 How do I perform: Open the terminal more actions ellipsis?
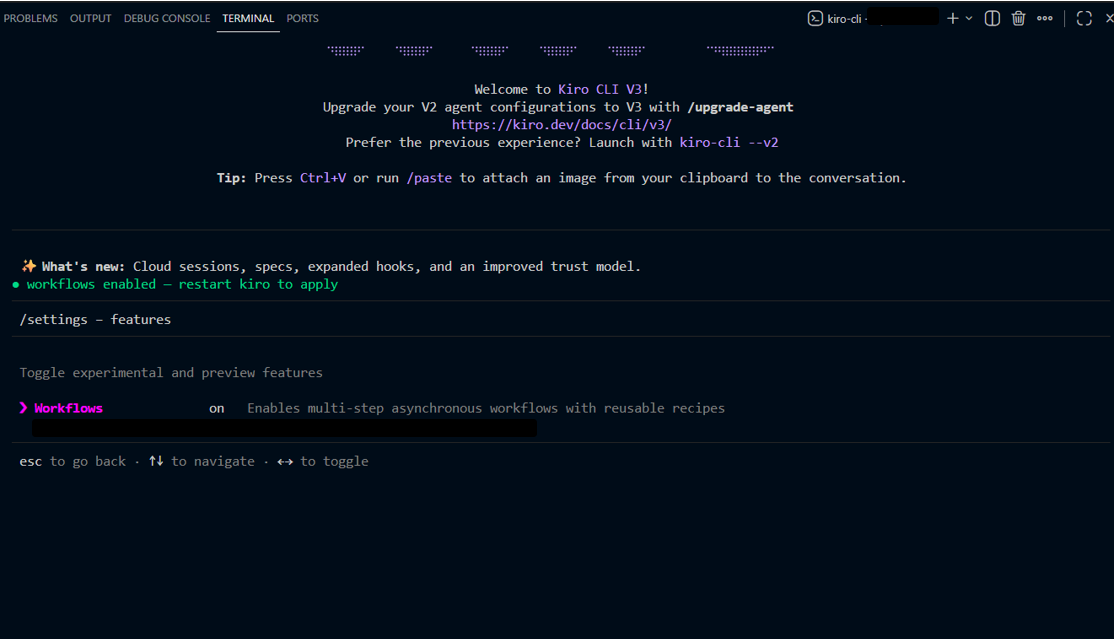click(x=1044, y=18)
